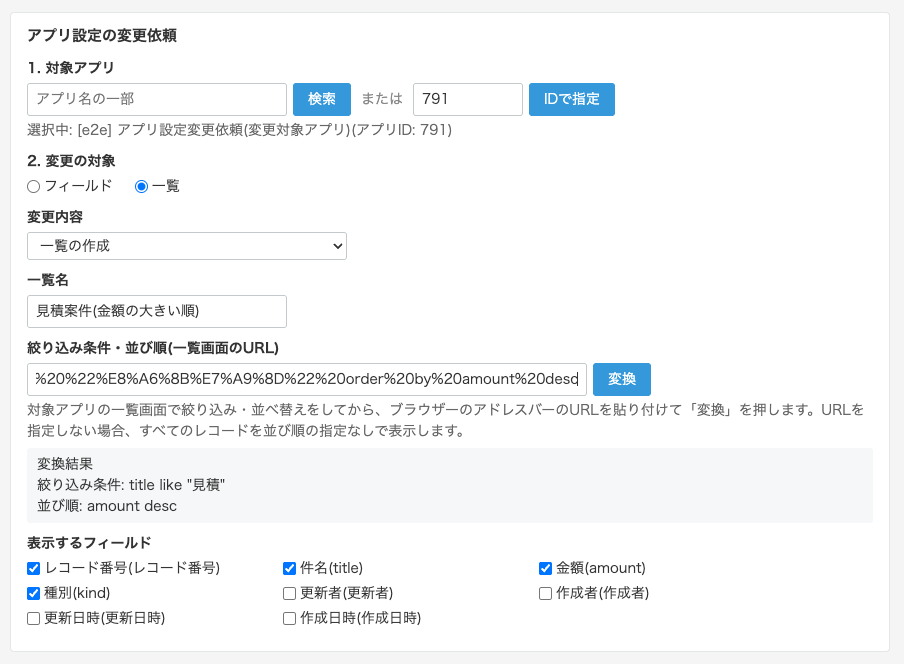Focus the app ID field containing 791
This screenshot has width=904, height=664.
pyautogui.click(x=468, y=99)
